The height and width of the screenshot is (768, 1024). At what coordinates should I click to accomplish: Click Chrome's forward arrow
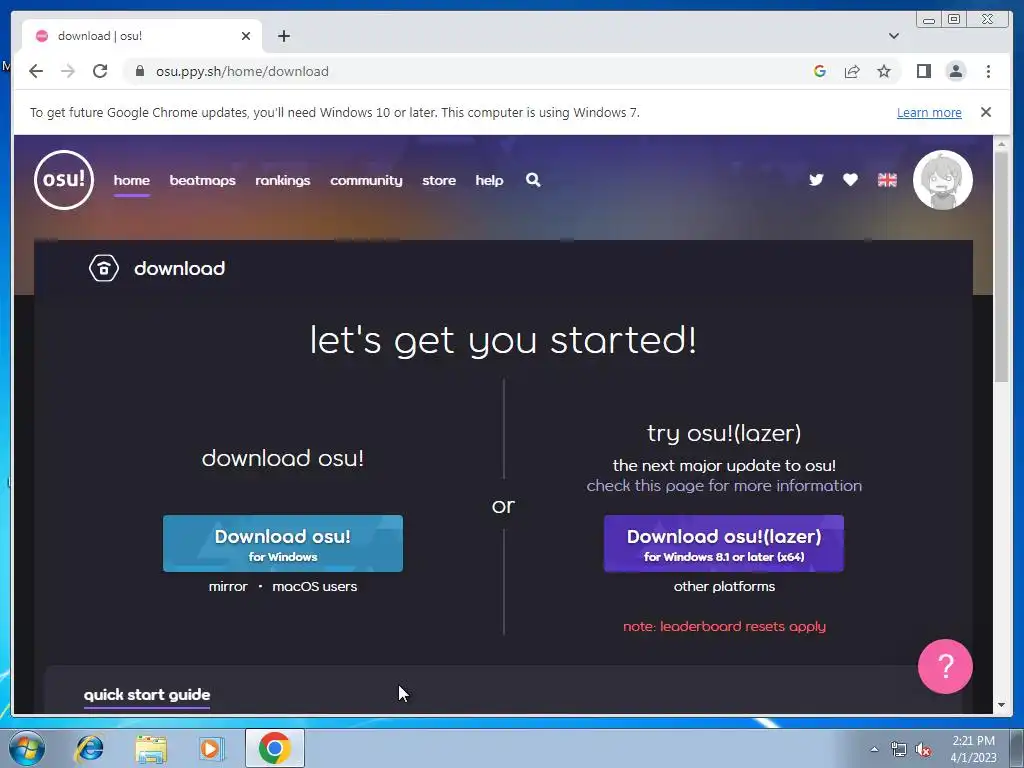click(68, 71)
